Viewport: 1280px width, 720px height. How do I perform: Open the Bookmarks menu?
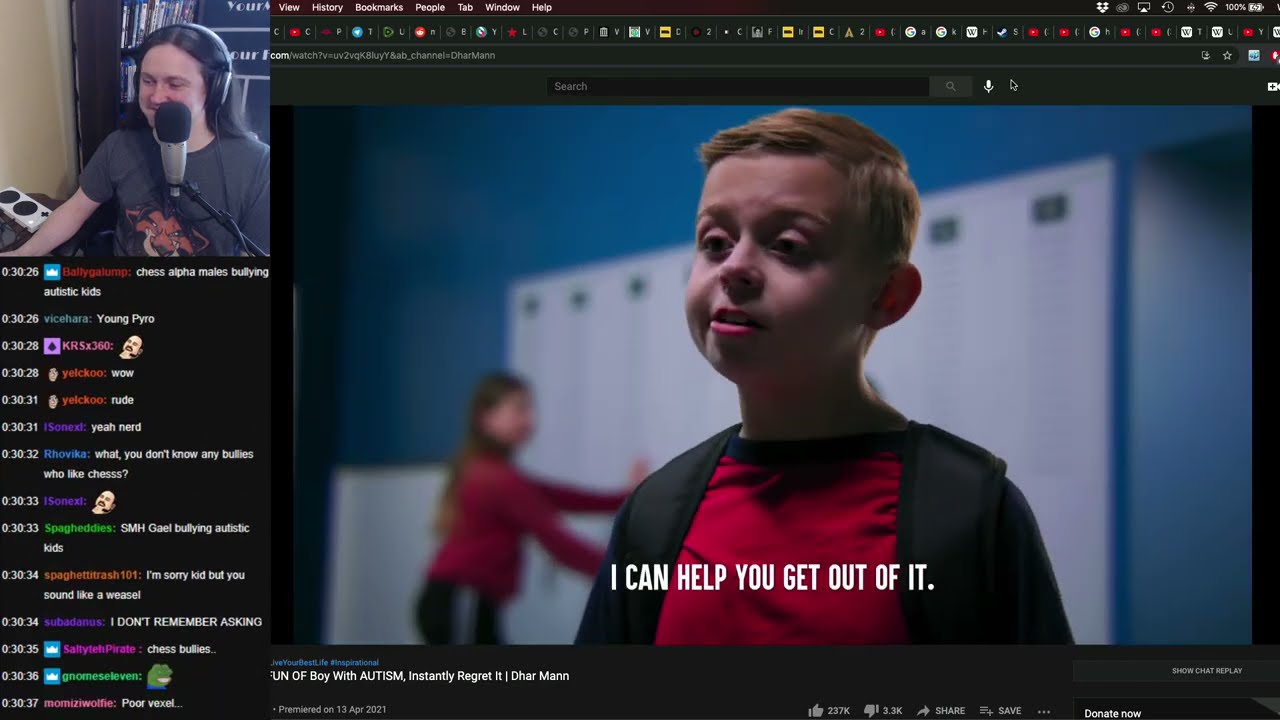[379, 7]
